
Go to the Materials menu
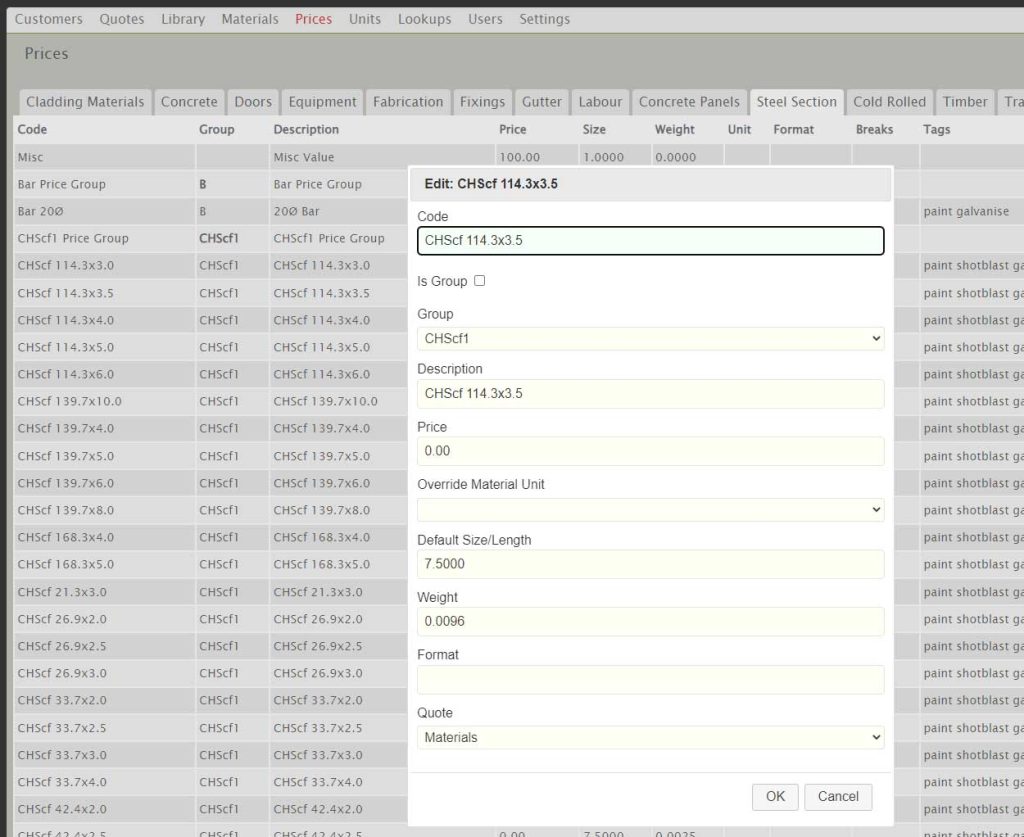[250, 19]
